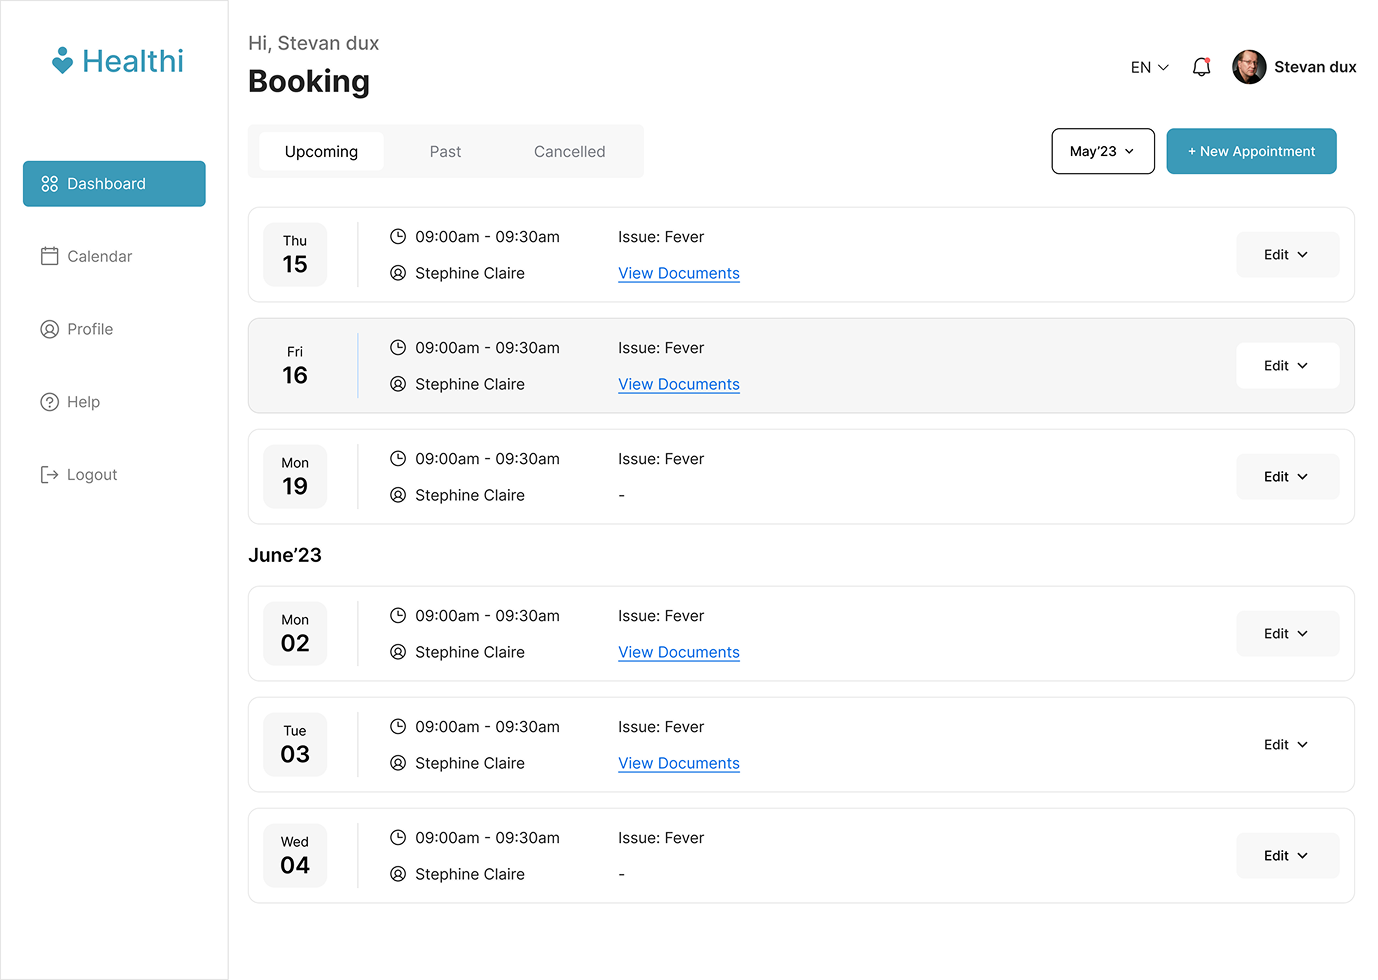
Task: Open Edit menu for Mon 19 appointment
Action: tap(1286, 477)
